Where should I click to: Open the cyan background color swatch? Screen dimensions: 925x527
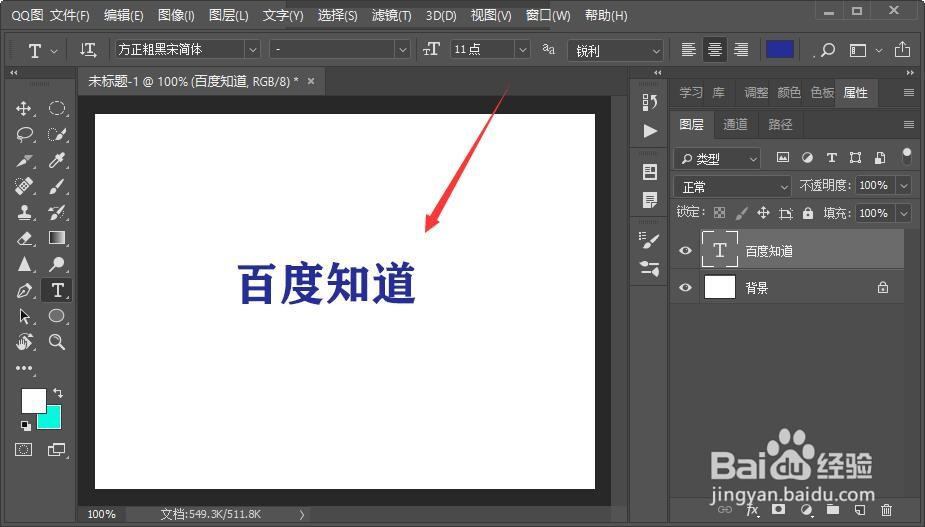pyautogui.click(x=52, y=420)
